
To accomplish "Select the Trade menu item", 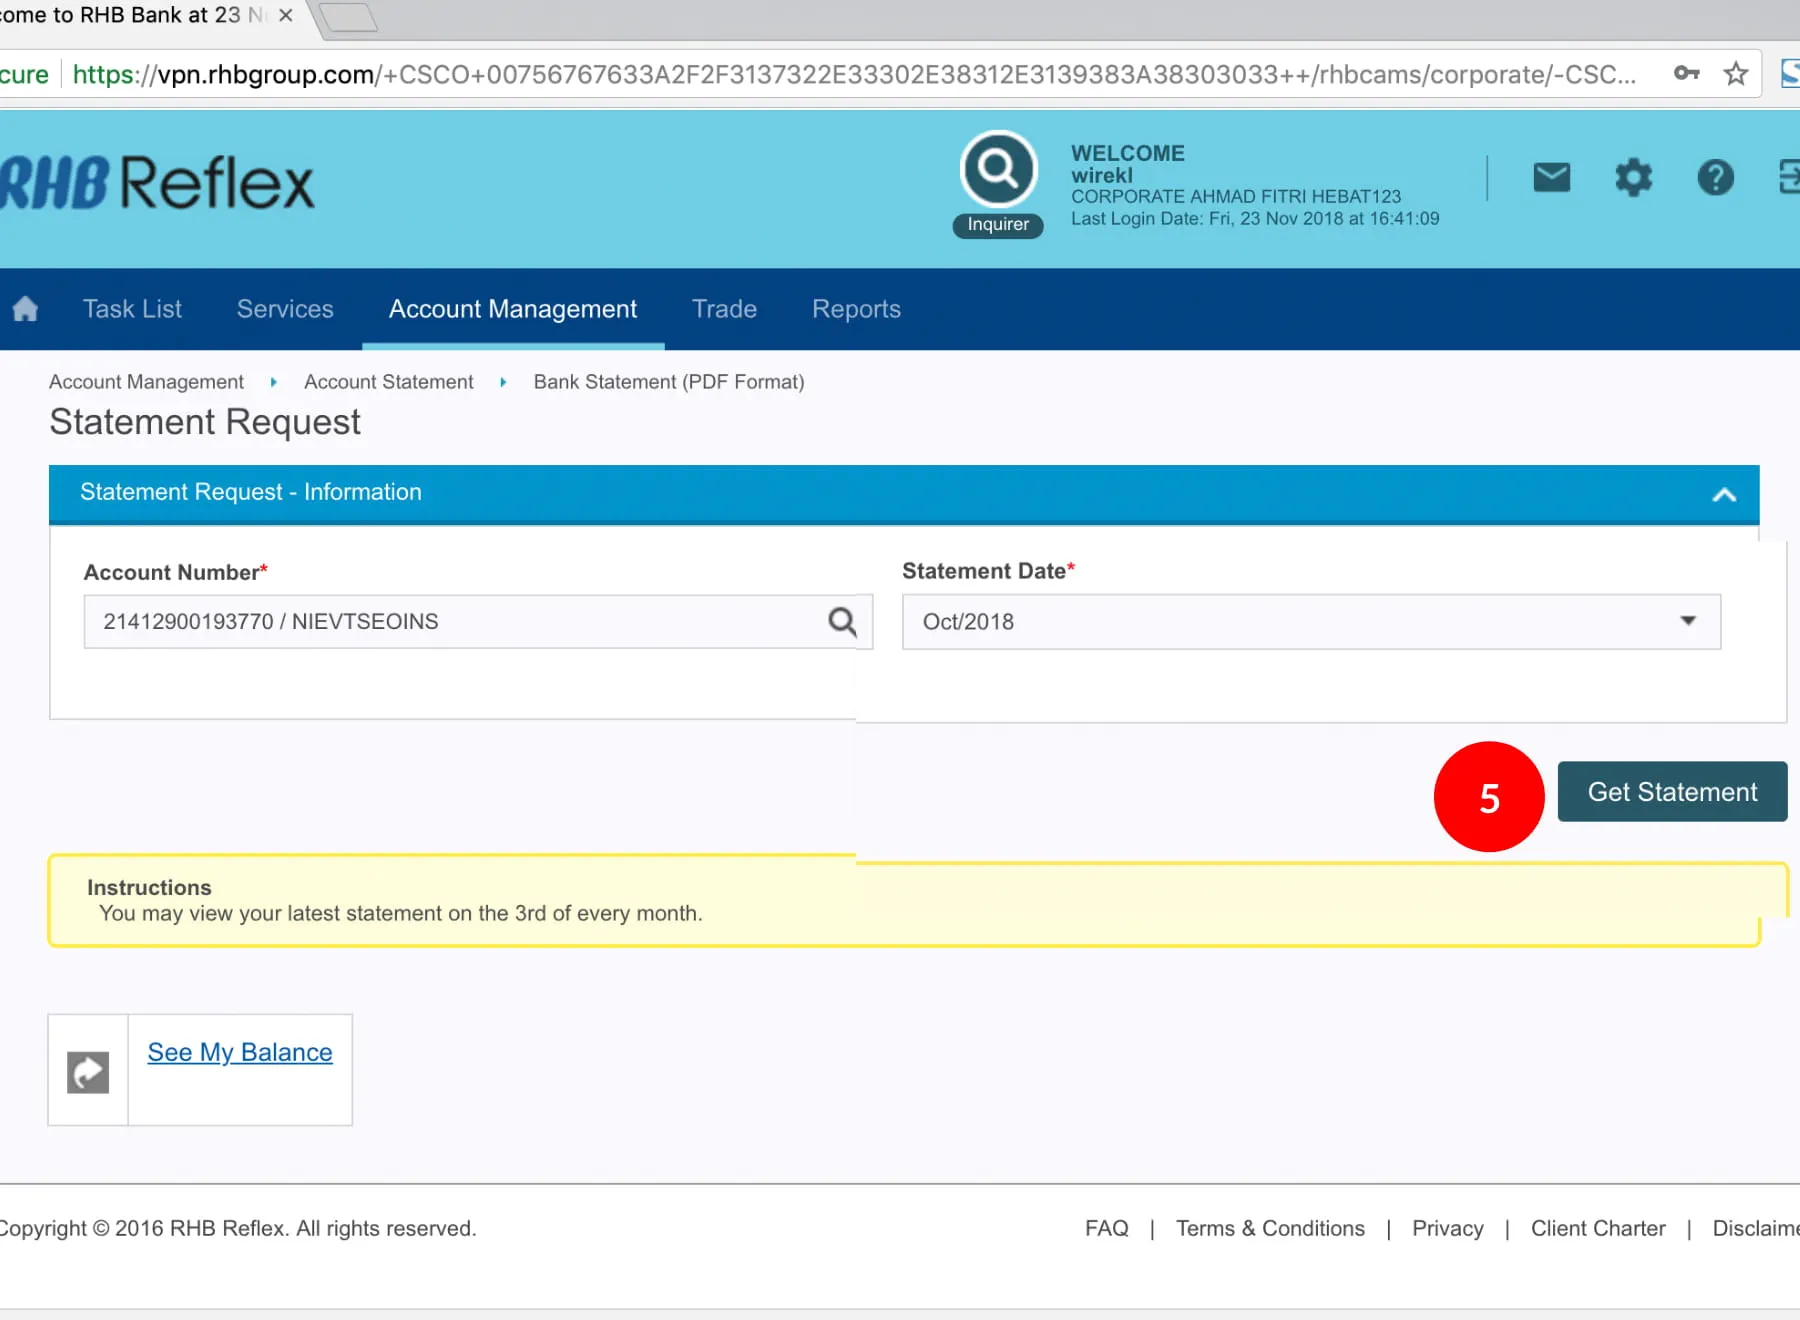I will coord(724,309).
